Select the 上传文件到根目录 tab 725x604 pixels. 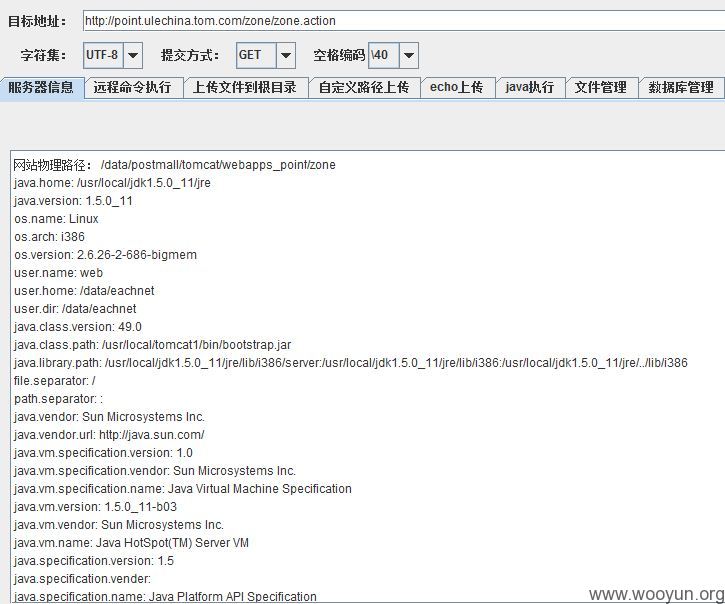(x=245, y=88)
